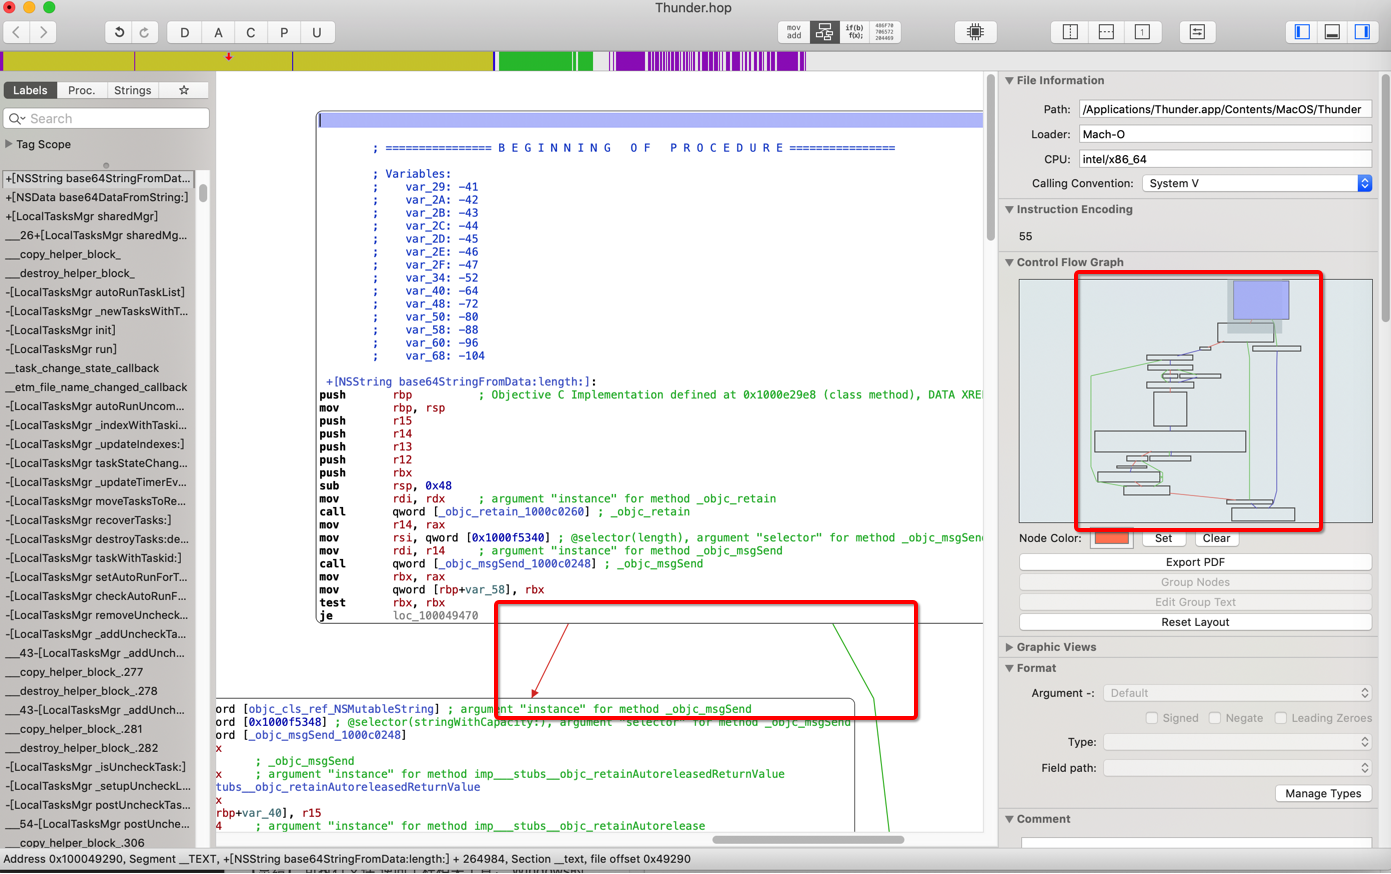
Task: Split view vertically icon
Action: click(1070, 32)
